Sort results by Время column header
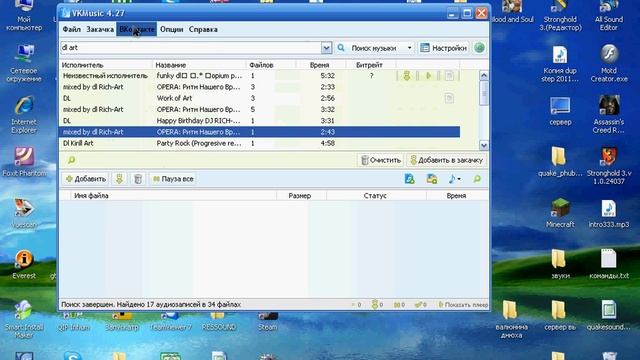Image resolution: width=640 pixels, height=360 pixels. [321, 65]
